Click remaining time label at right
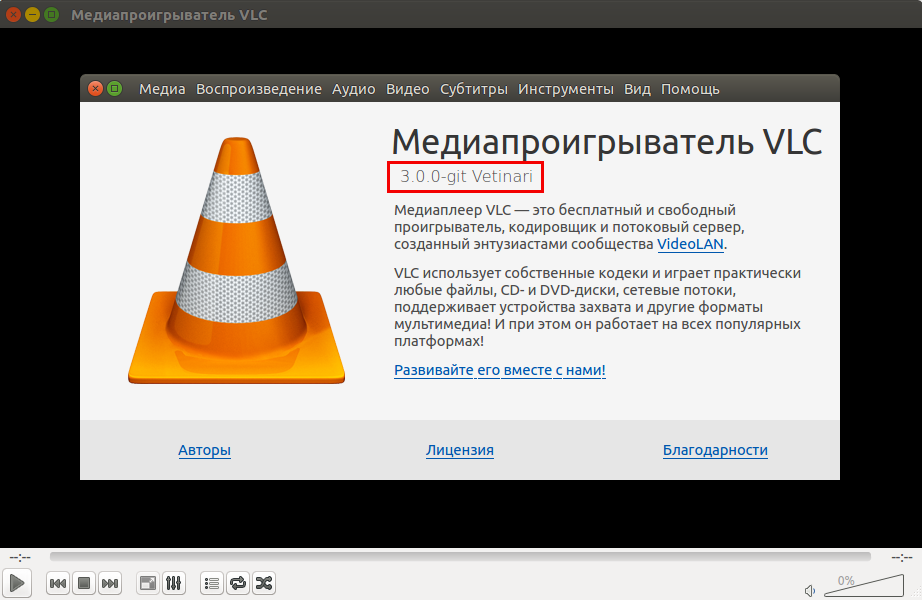This screenshot has height=600, width=922. tap(902, 557)
